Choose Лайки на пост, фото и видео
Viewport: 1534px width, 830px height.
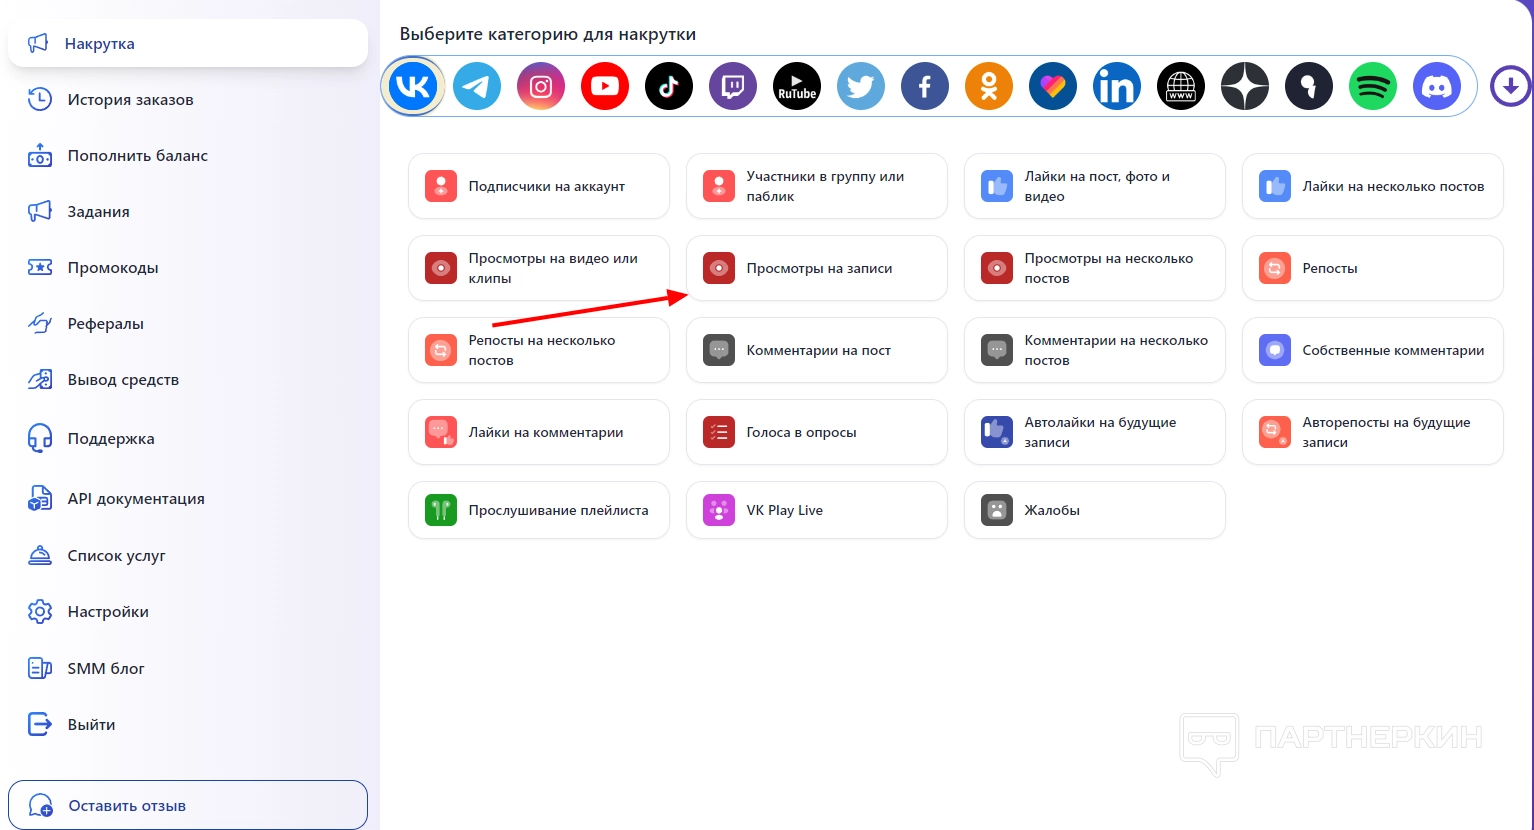coord(1095,186)
